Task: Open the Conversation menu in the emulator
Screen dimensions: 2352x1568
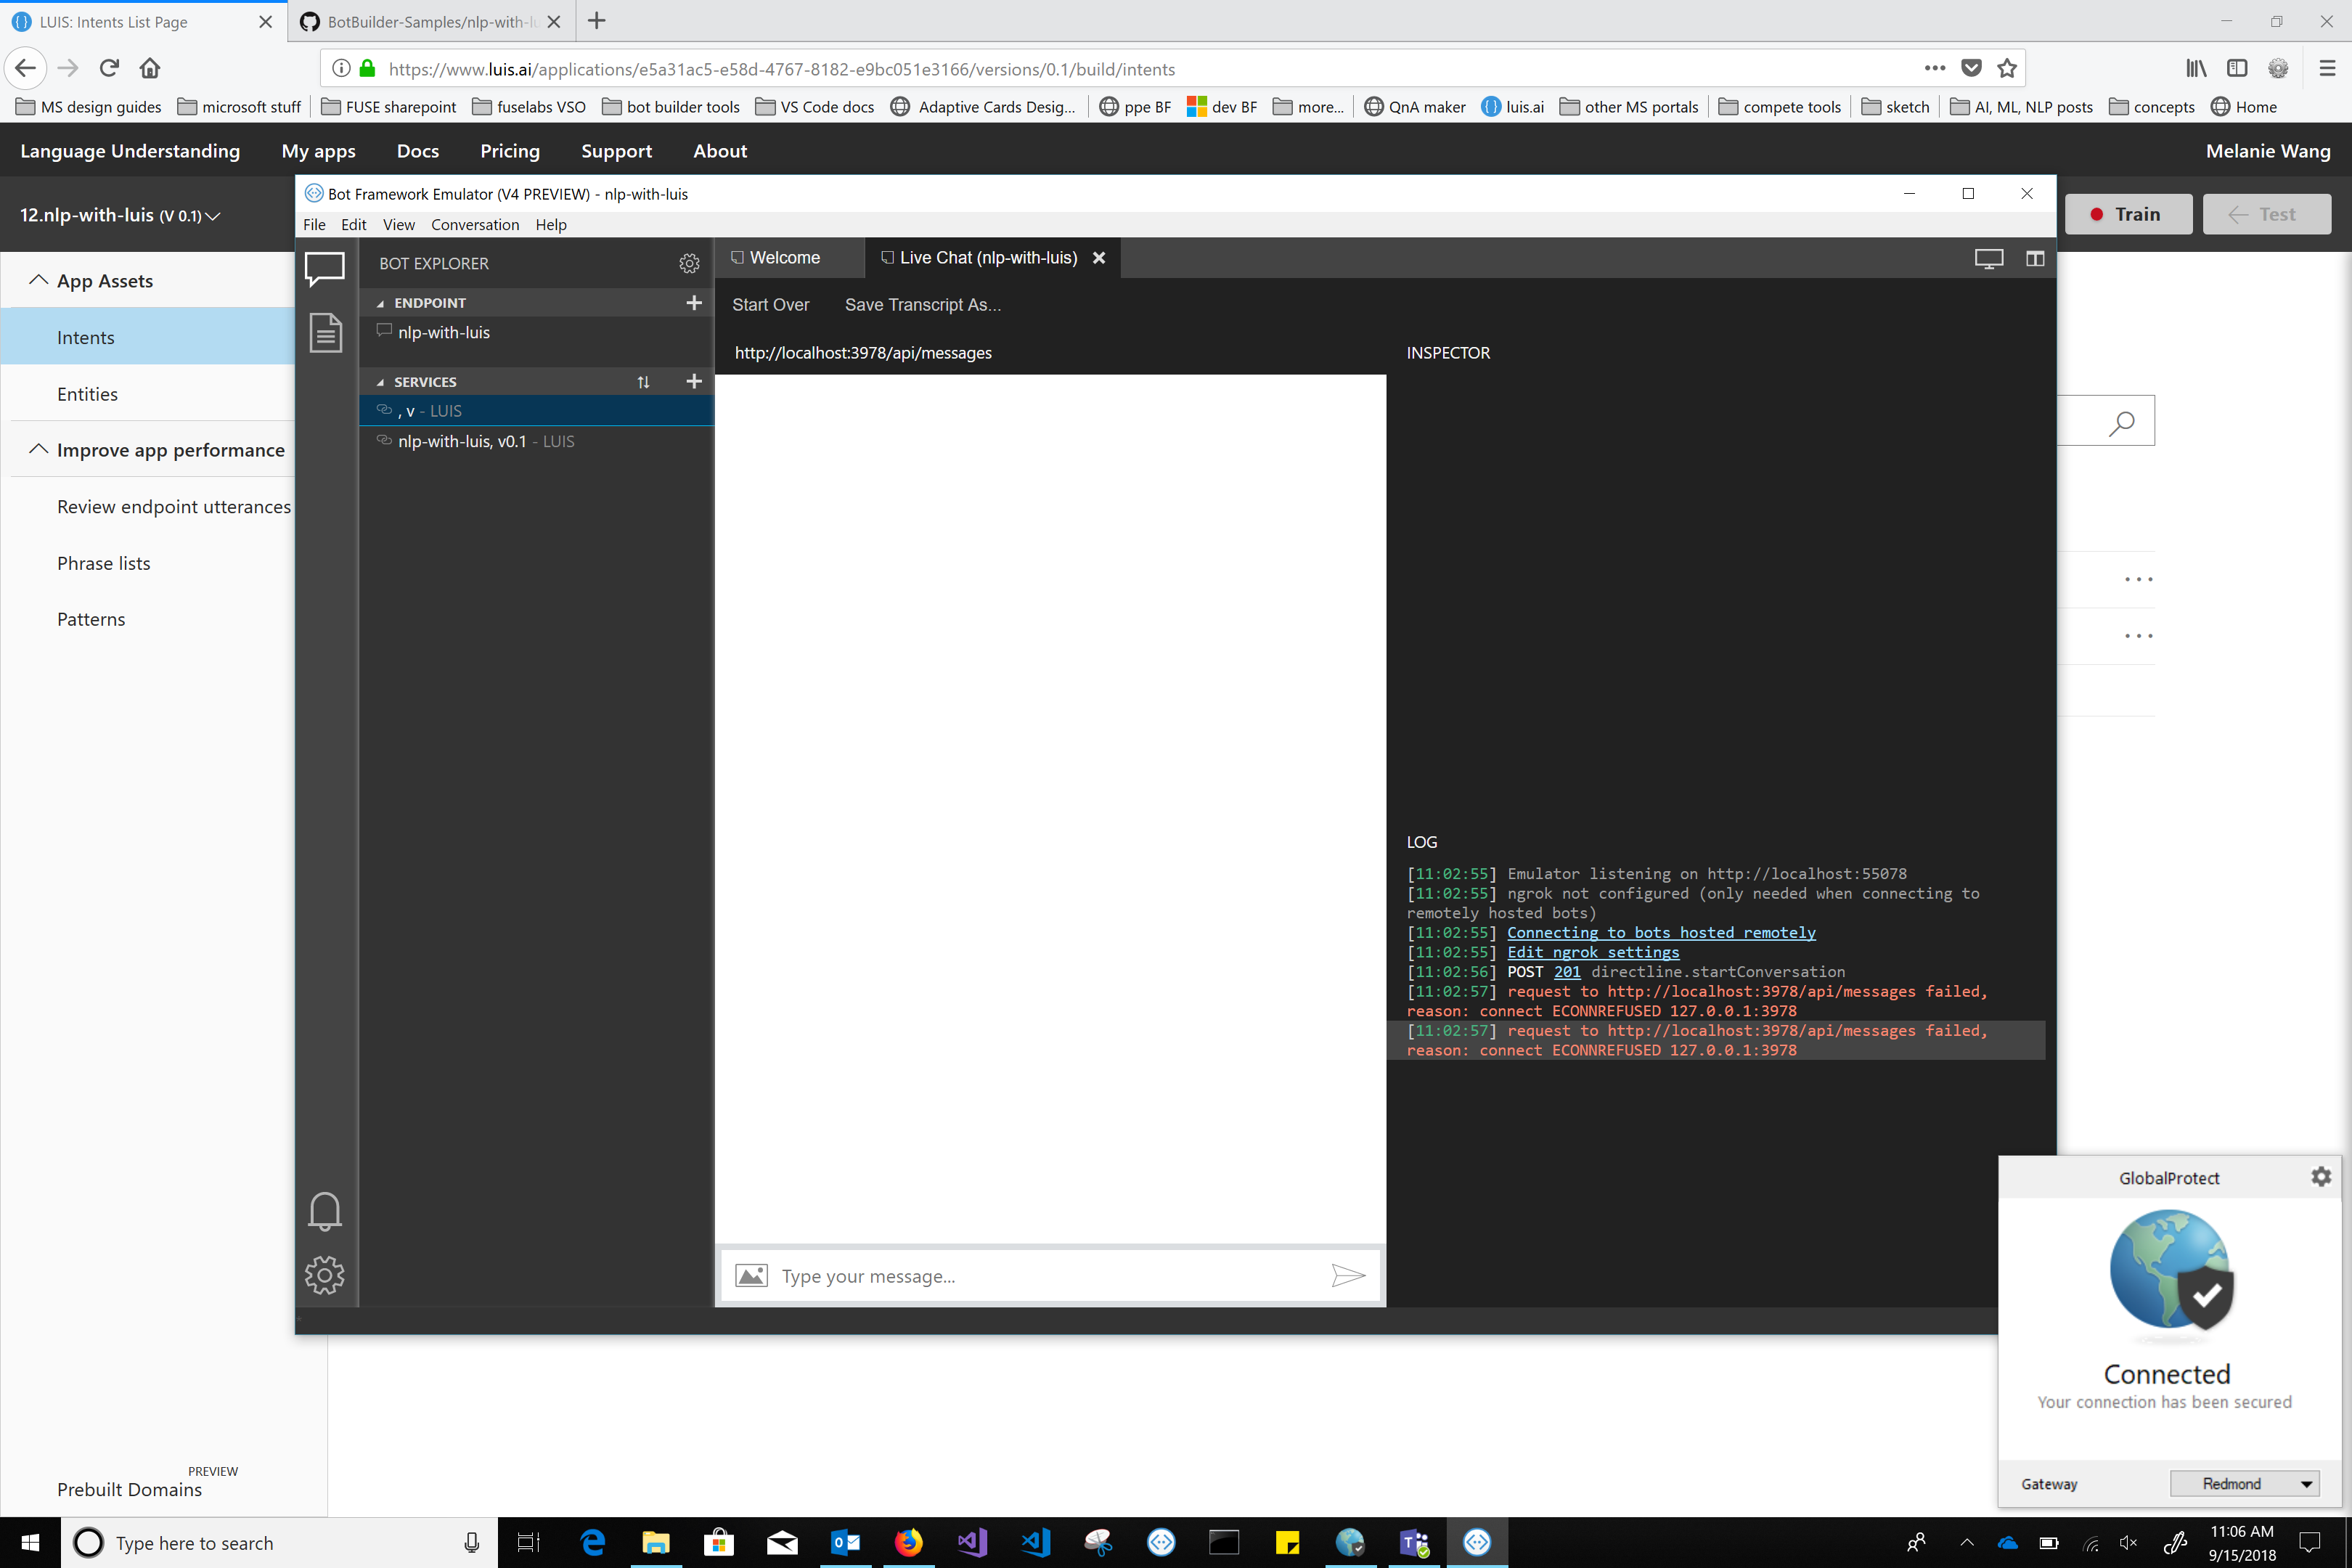Action: point(475,224)
